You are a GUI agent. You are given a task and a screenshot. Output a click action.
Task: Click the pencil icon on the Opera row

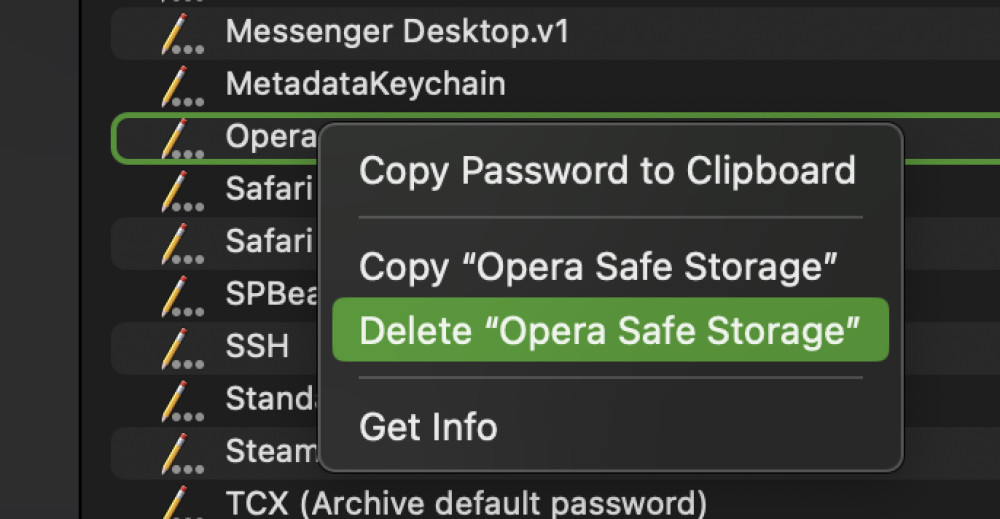tap(182, 138)
